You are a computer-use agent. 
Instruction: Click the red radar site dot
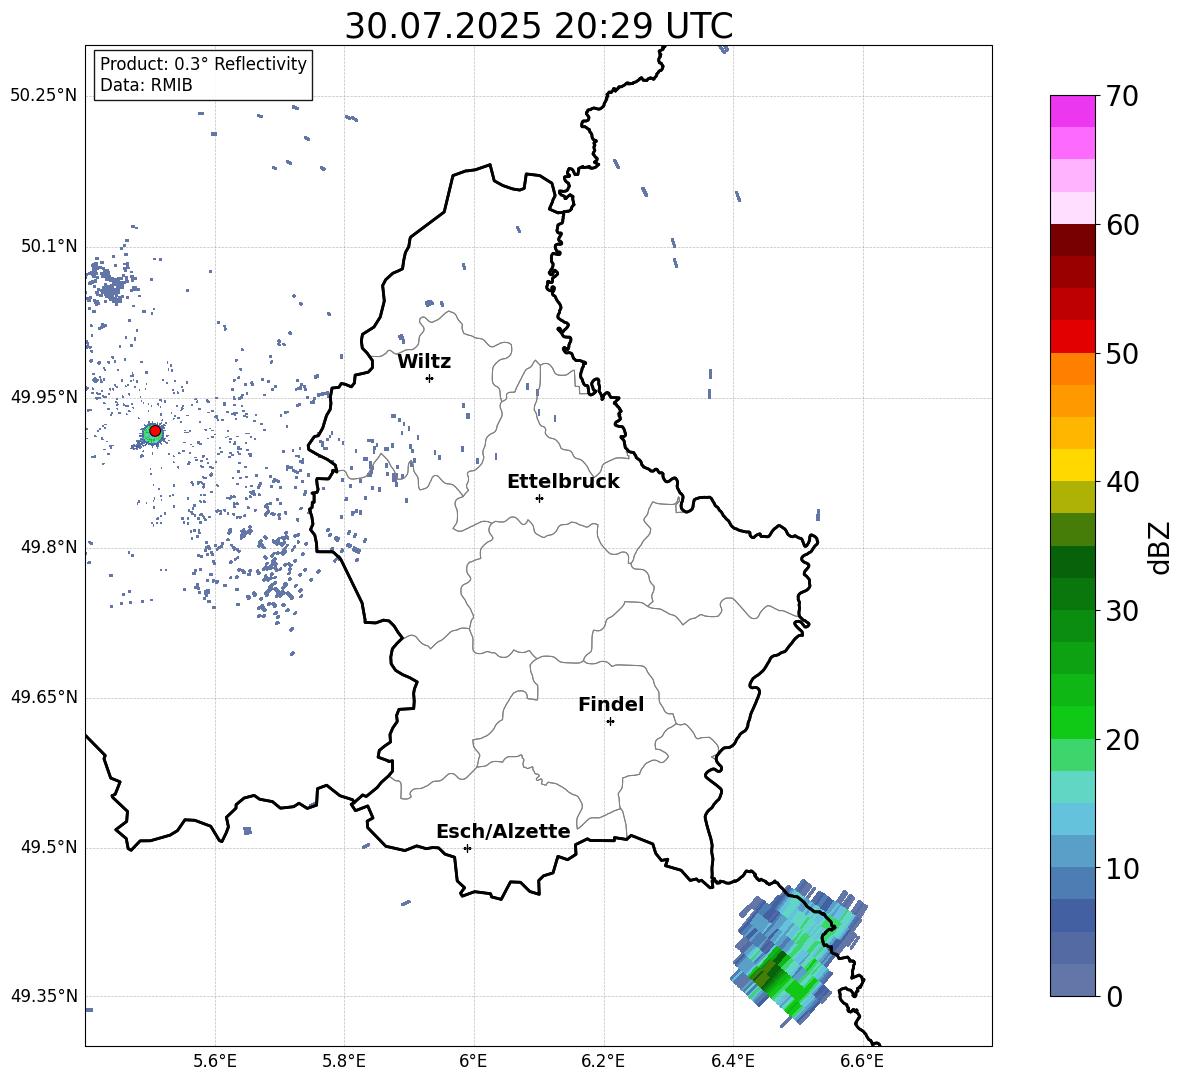coord(155,431)
